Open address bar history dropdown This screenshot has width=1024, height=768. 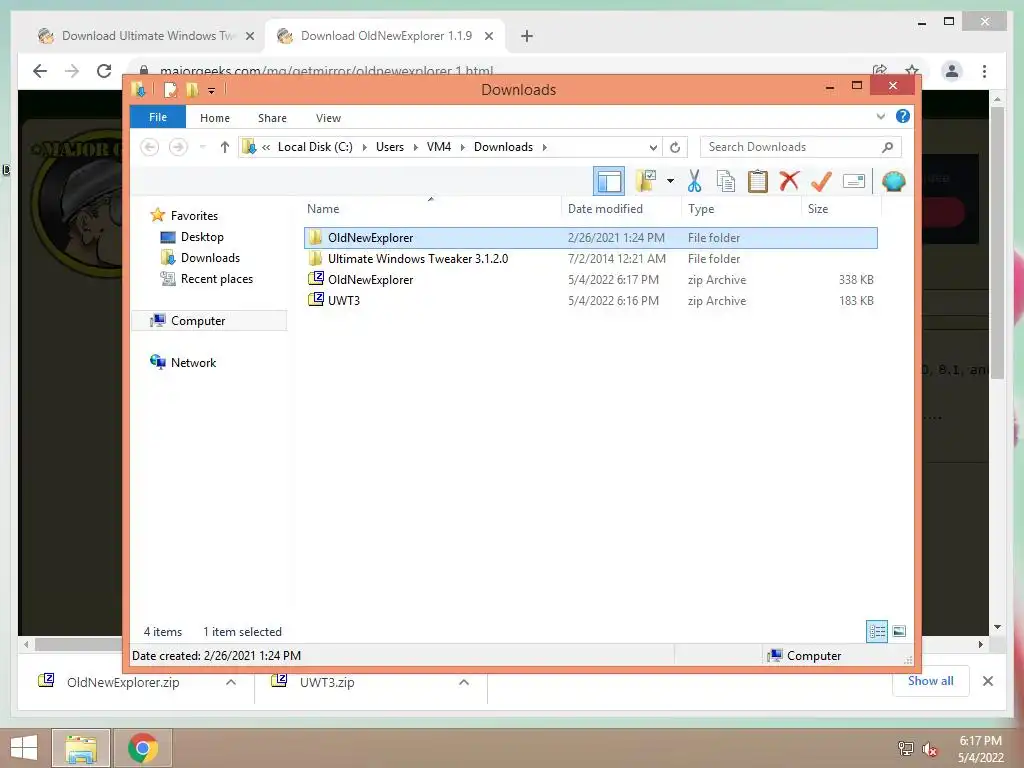click(652, 148)
